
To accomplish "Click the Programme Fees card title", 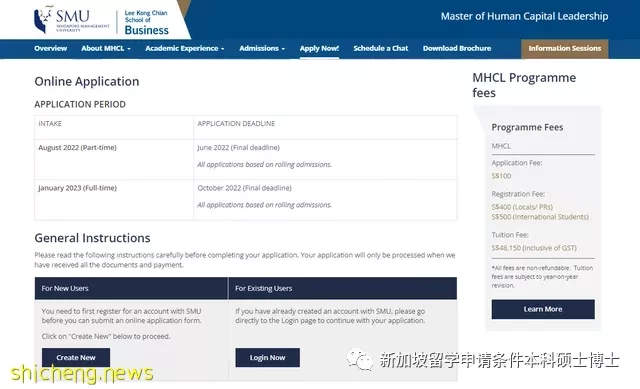I will (527, 127).
